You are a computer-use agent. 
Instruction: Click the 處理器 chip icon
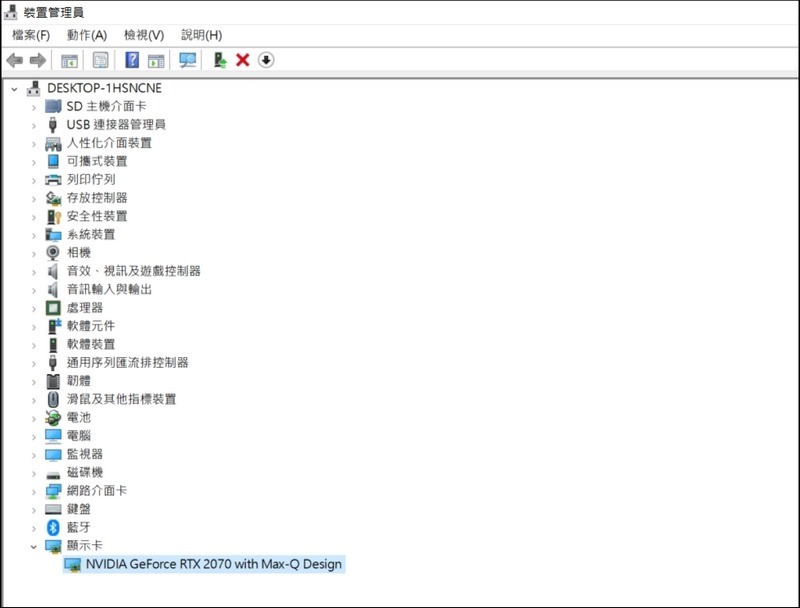pyautogui.click(x=53, y=308)
